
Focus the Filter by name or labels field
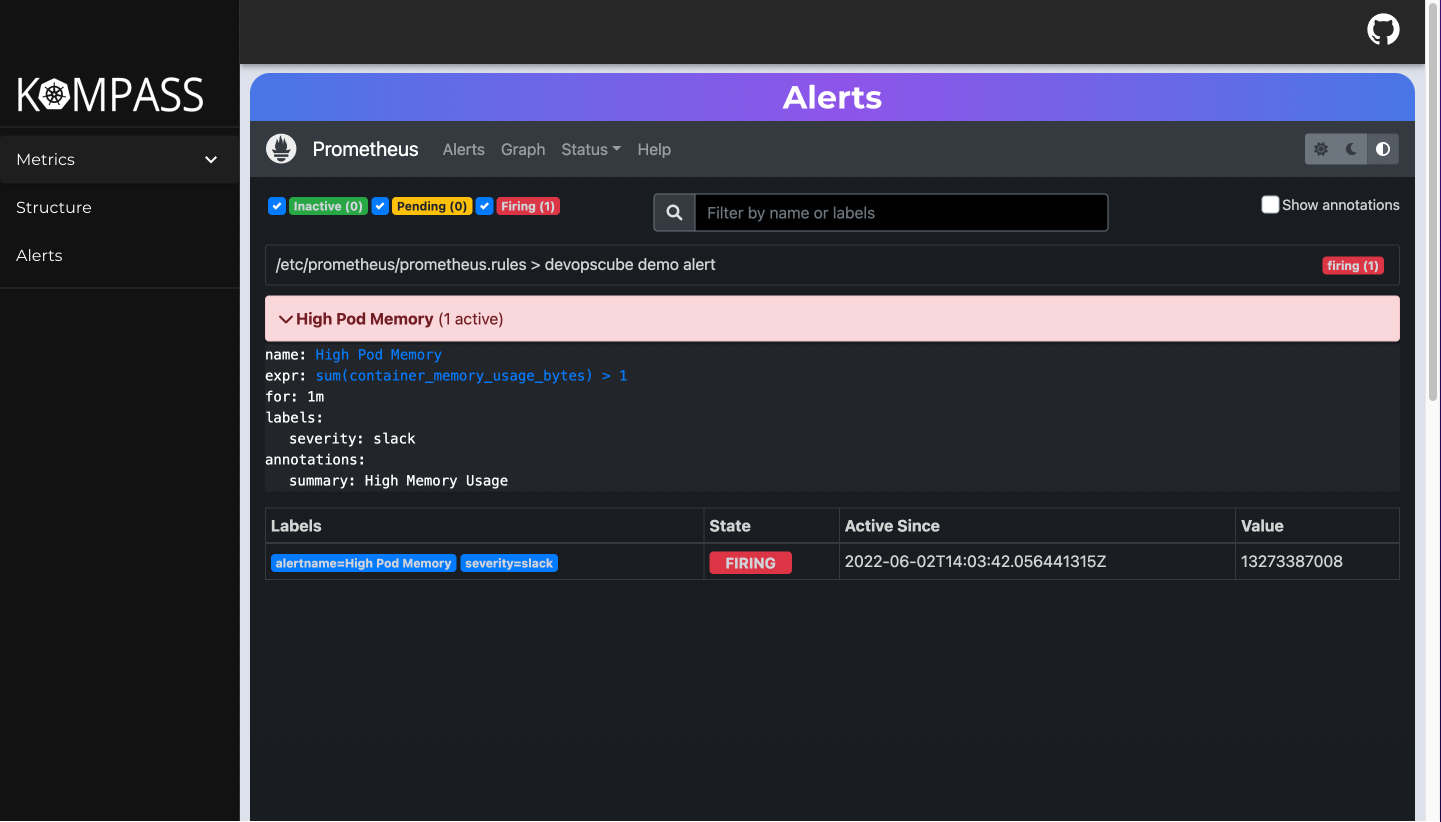click(900, 213)
